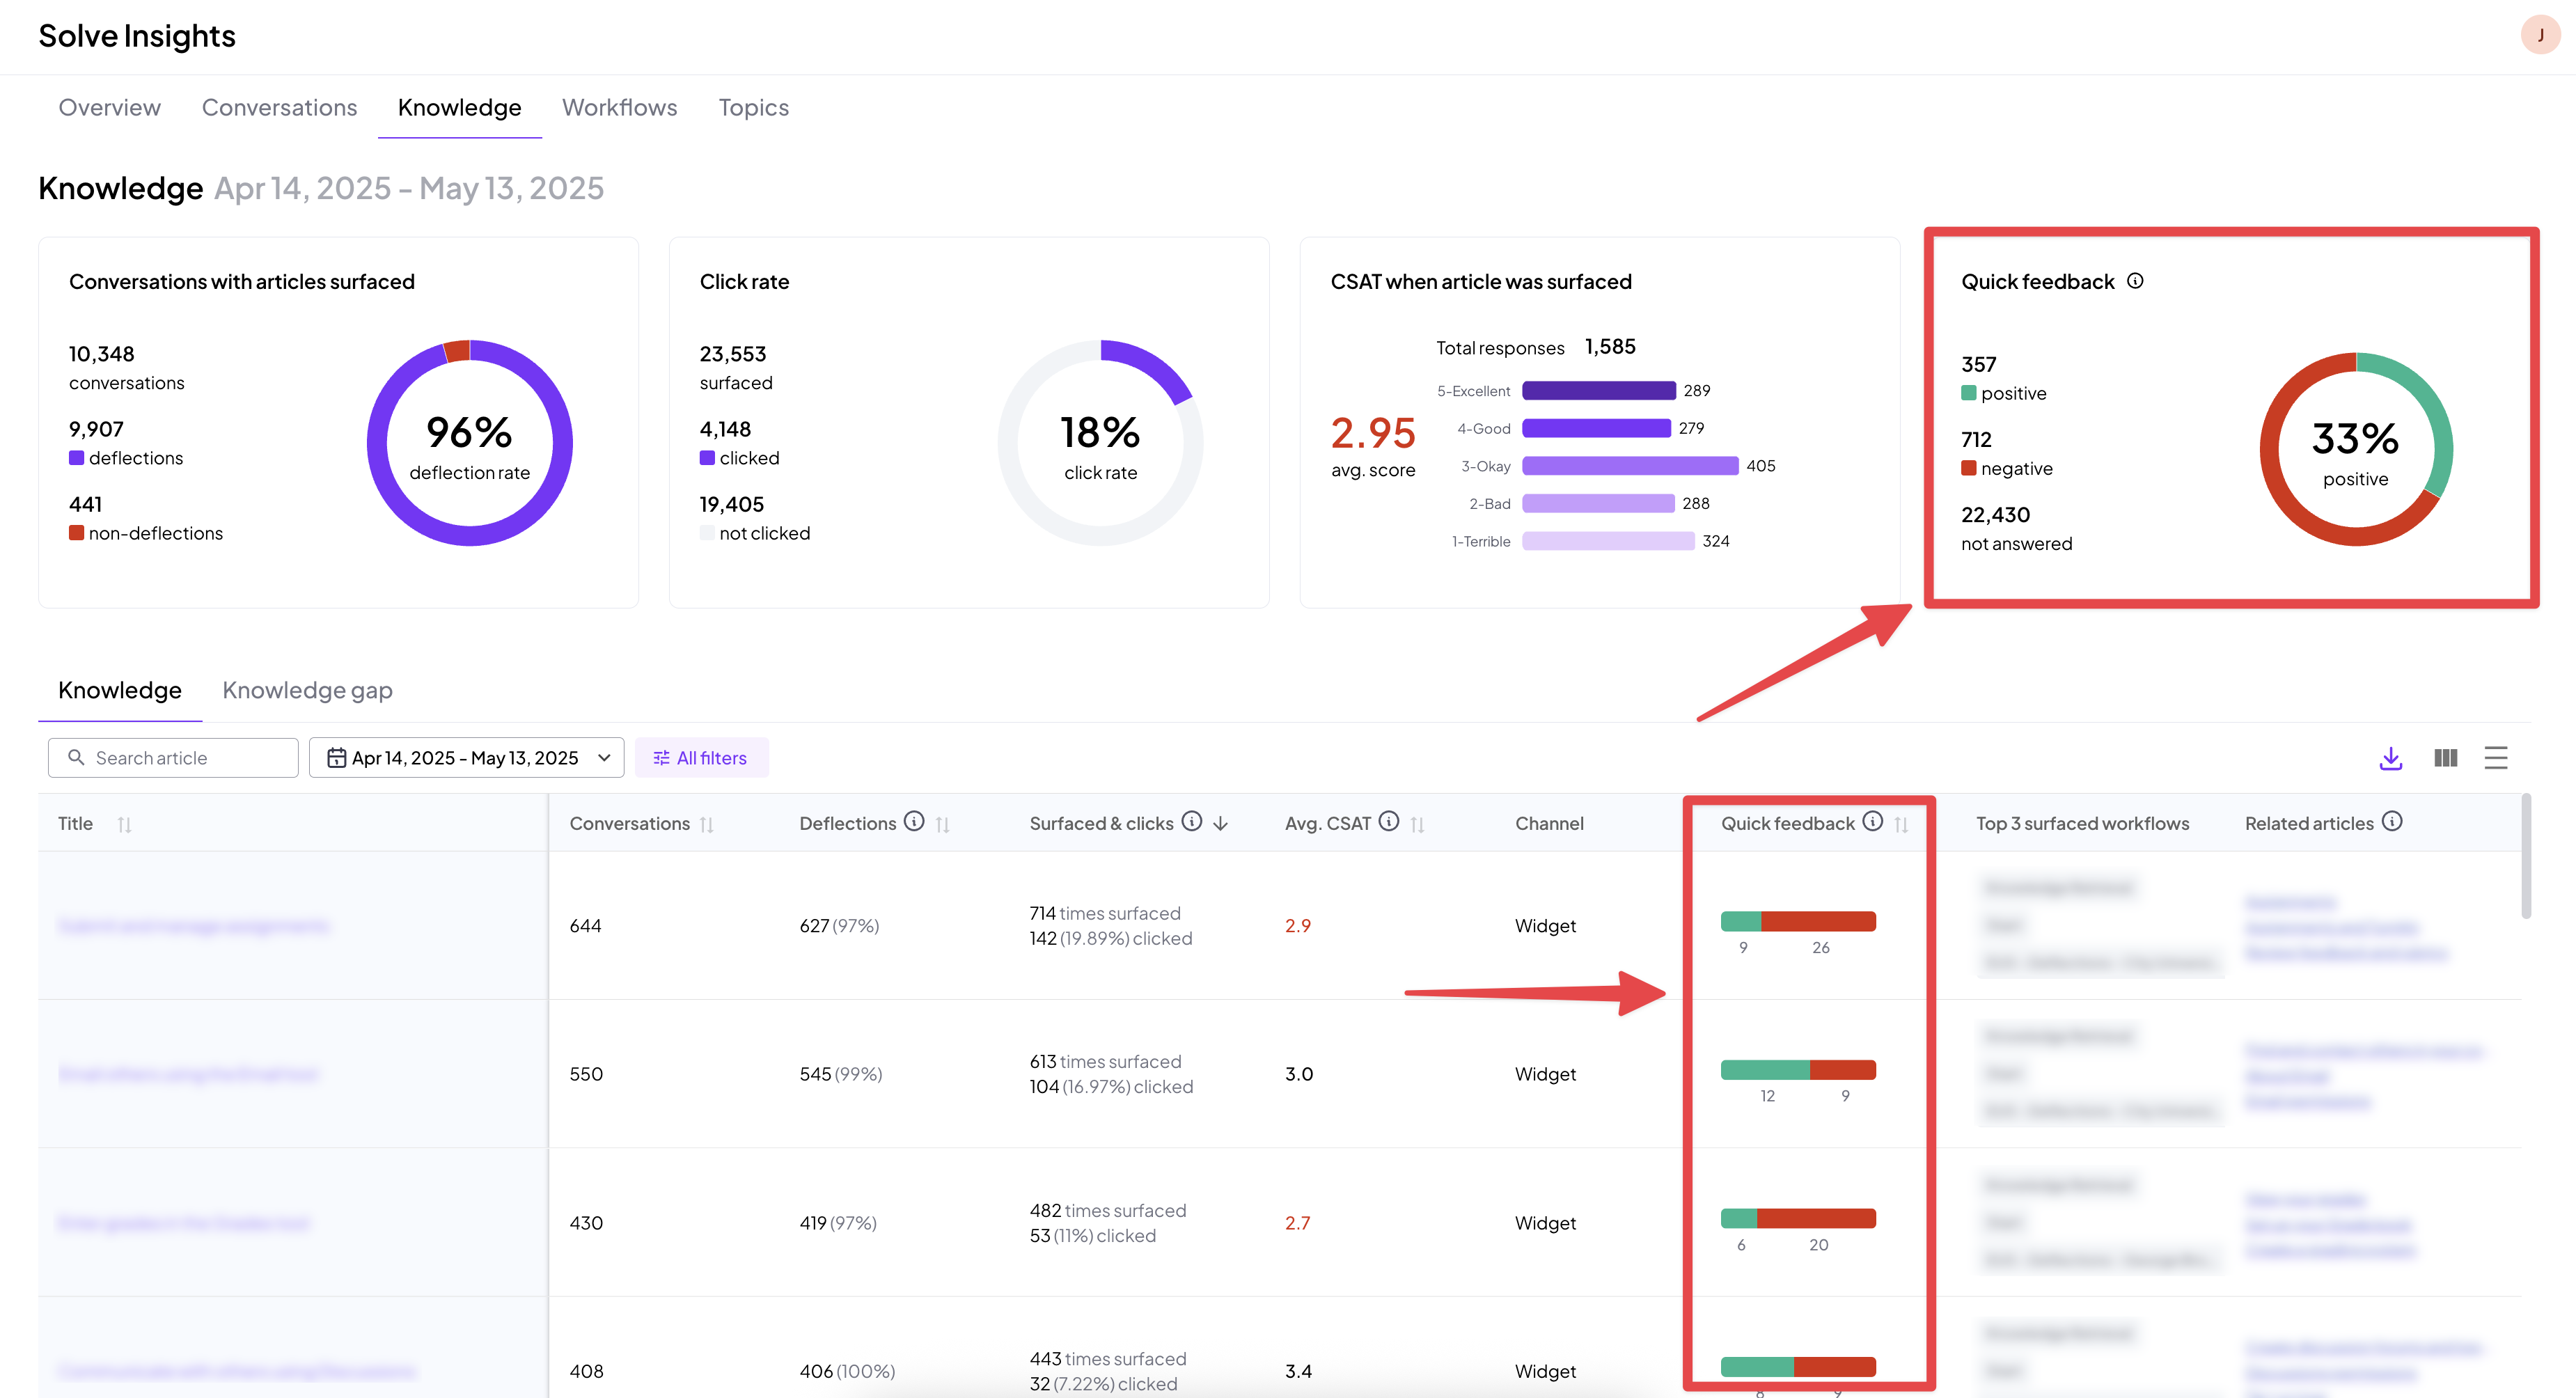Sort table by Conversations column
The height and width of the screenshot is (1398, 2576).
pos(707,824)
